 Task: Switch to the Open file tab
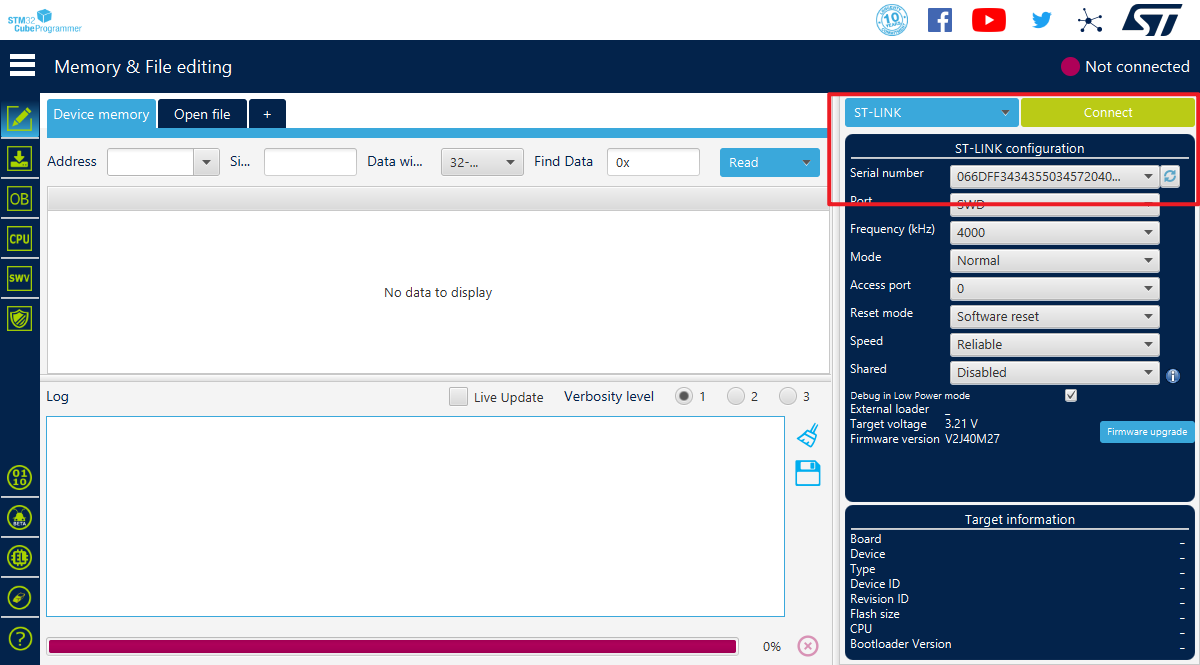tap(202, 114)
